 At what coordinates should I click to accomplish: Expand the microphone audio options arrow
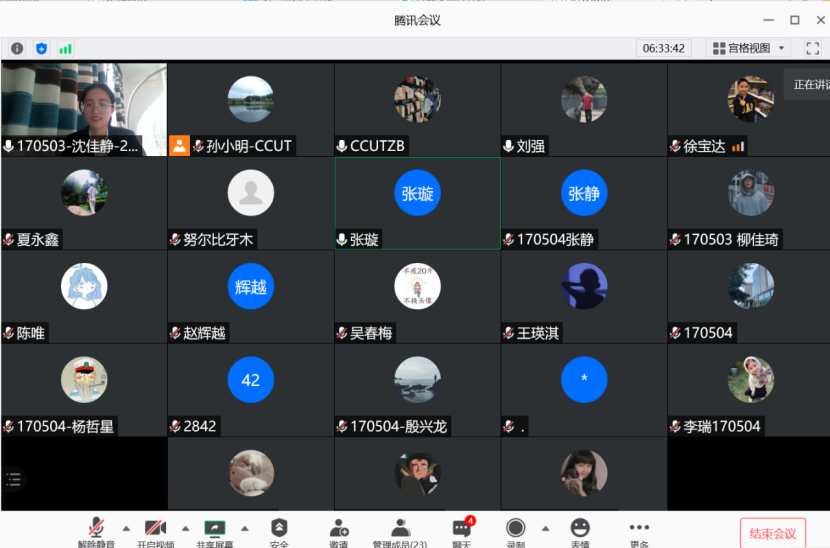(126, 528)
